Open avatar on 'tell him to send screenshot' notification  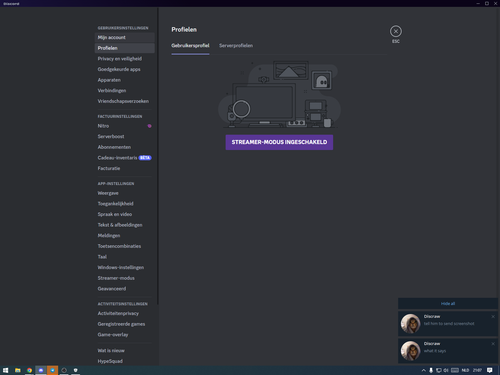[x=410, y=323]
